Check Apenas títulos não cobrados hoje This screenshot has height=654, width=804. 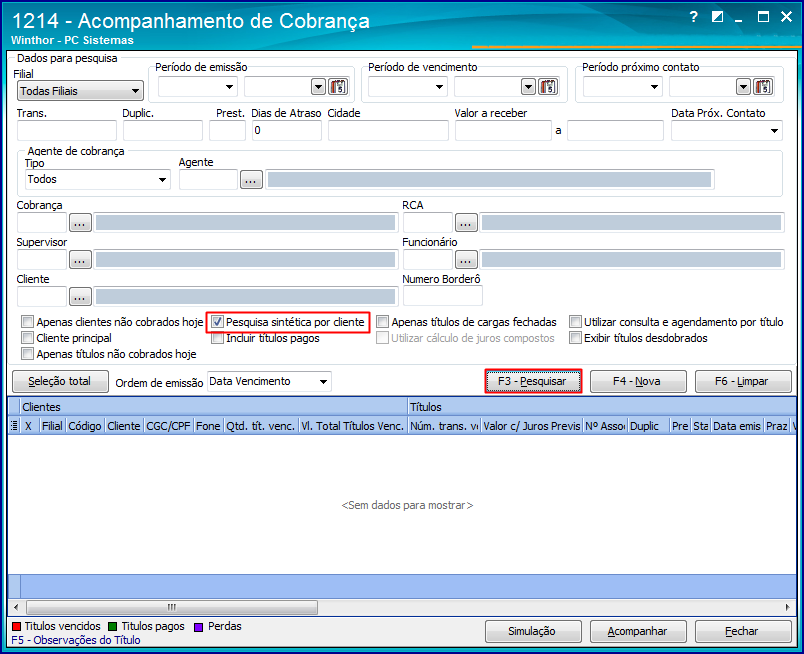pyautogui.click(x=27, y=354)
